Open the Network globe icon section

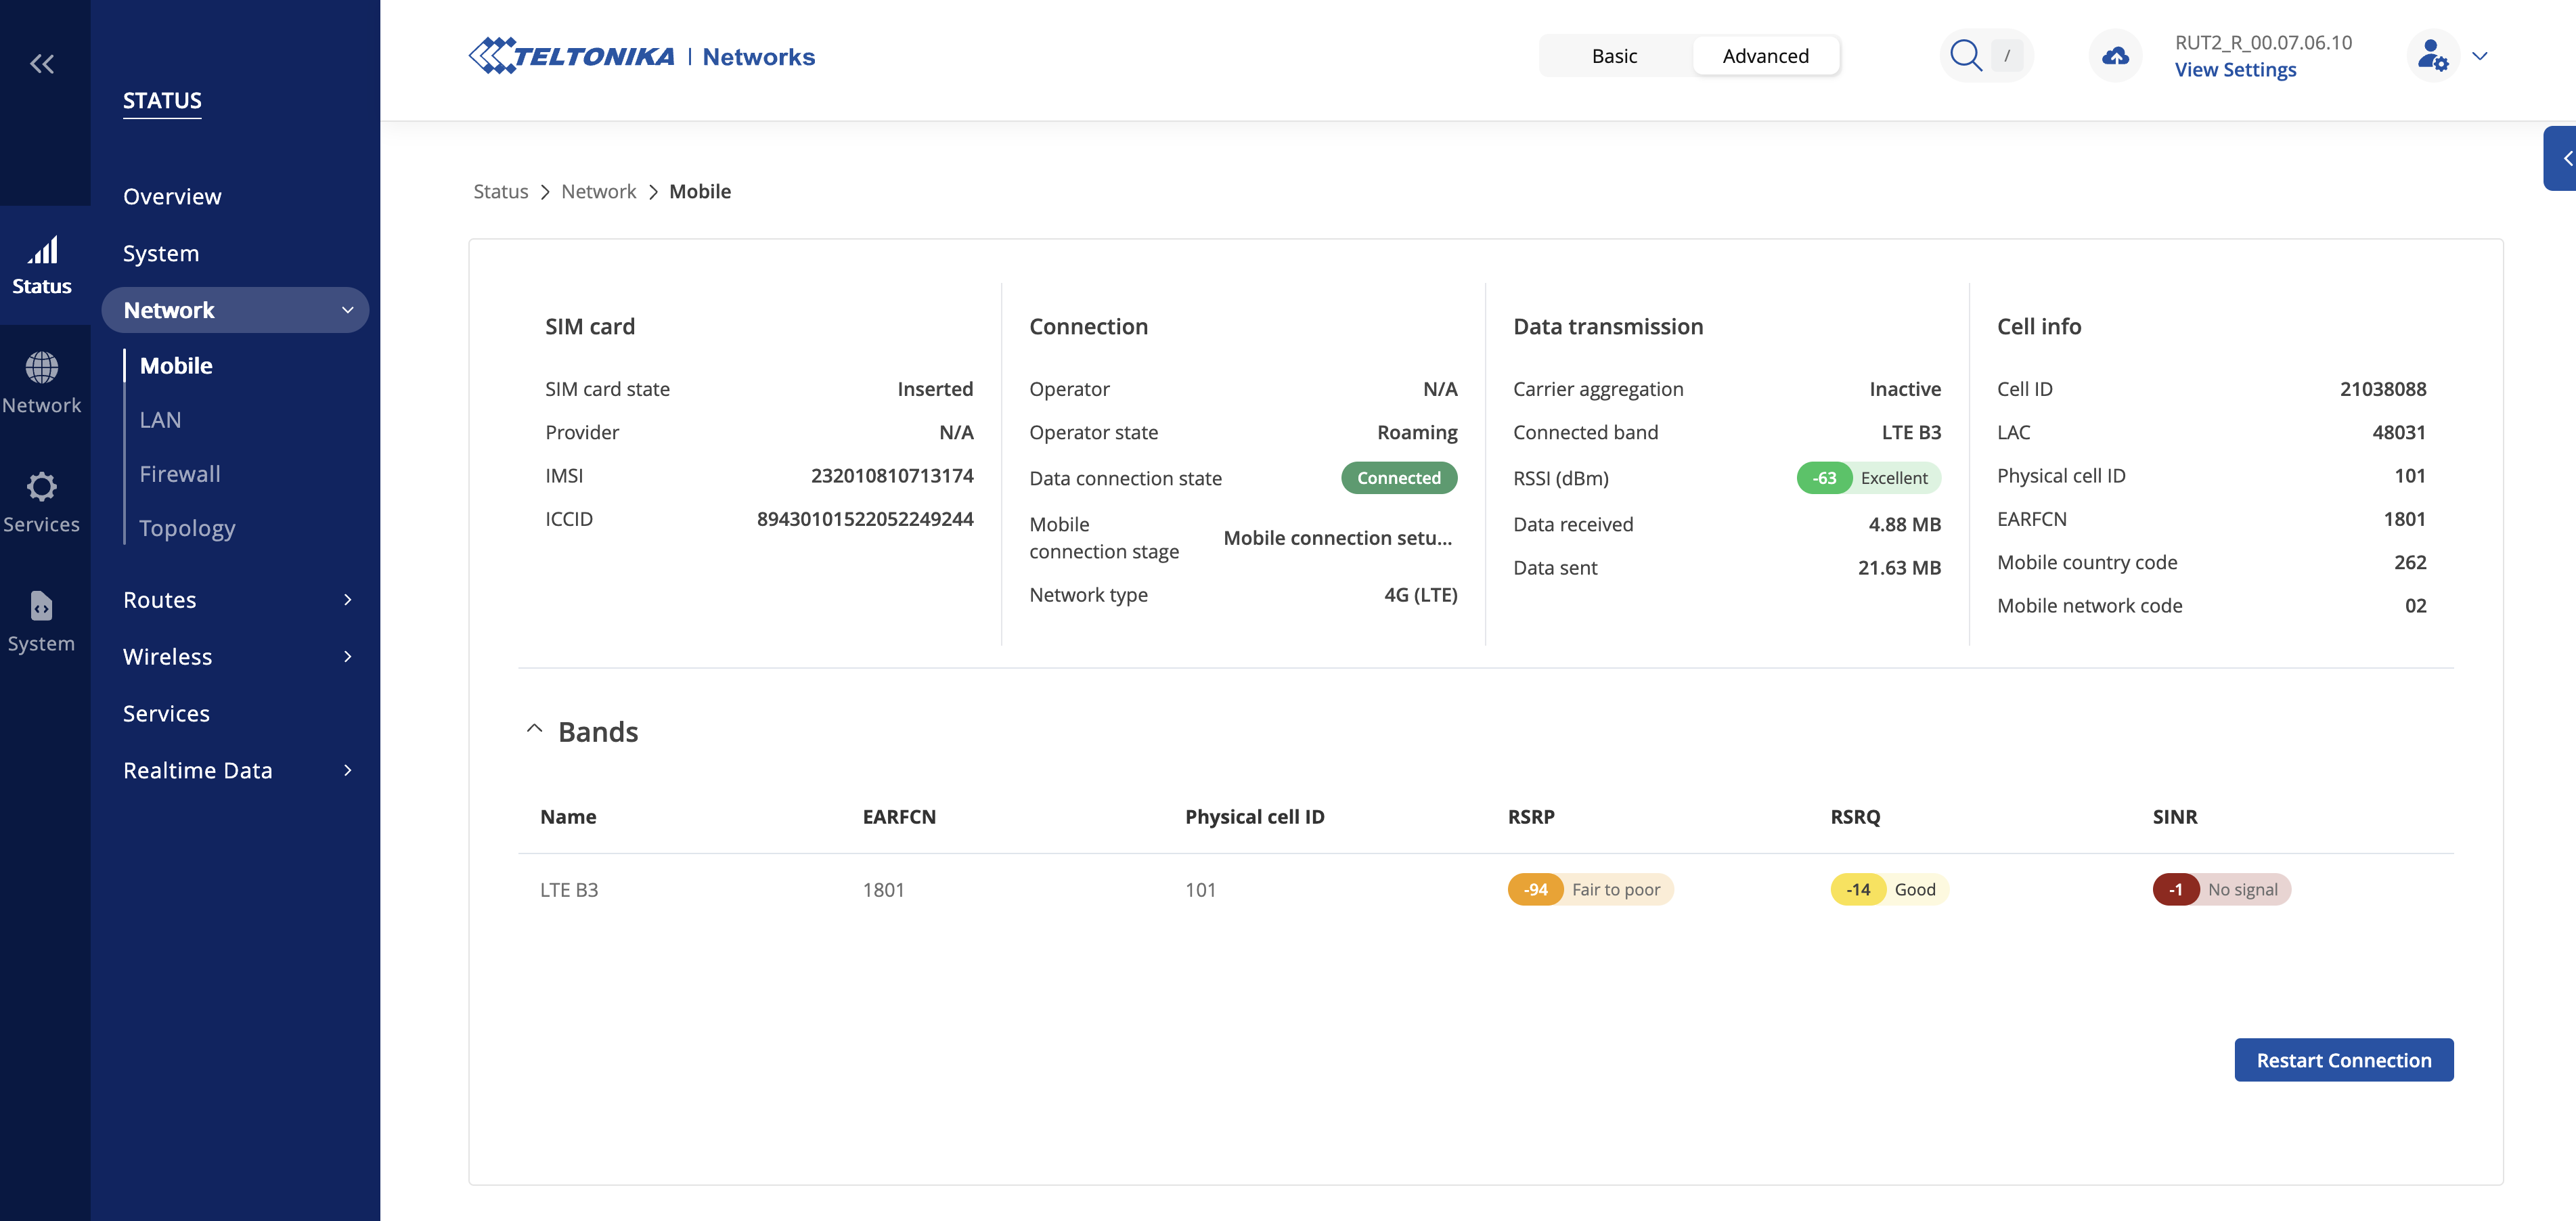coord(41,368)
